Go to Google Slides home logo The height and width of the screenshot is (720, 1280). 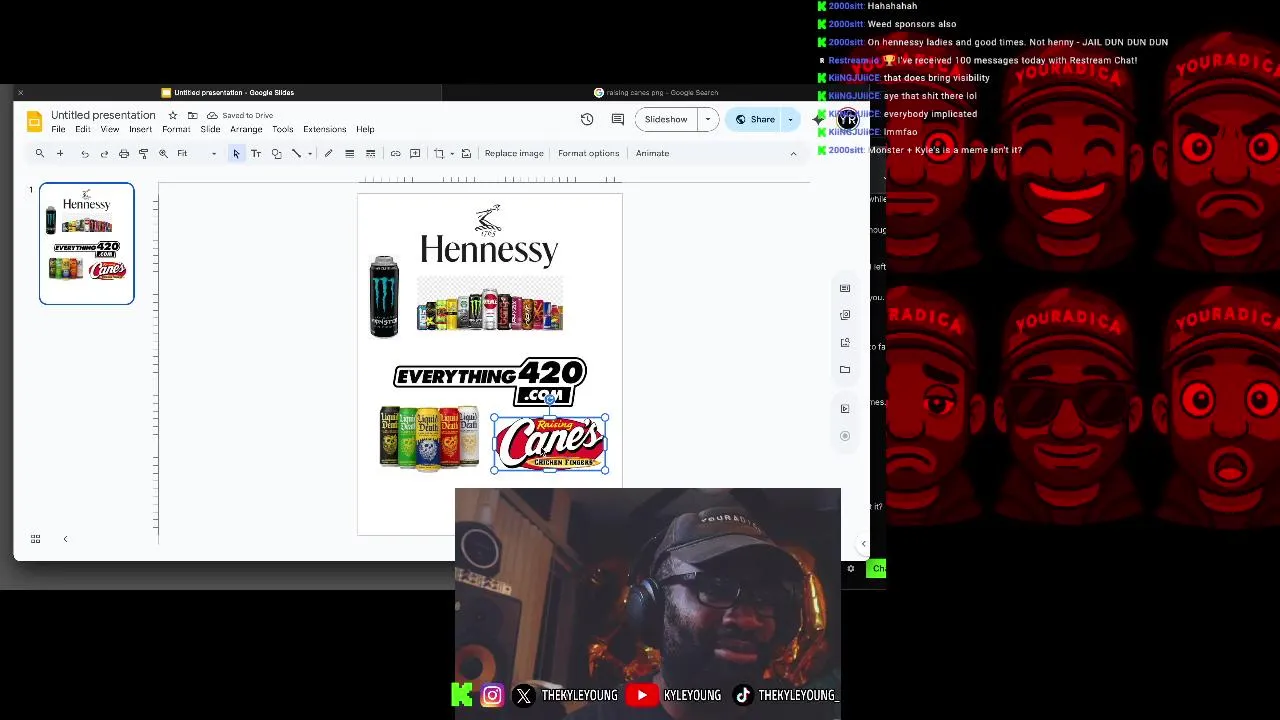34,121
